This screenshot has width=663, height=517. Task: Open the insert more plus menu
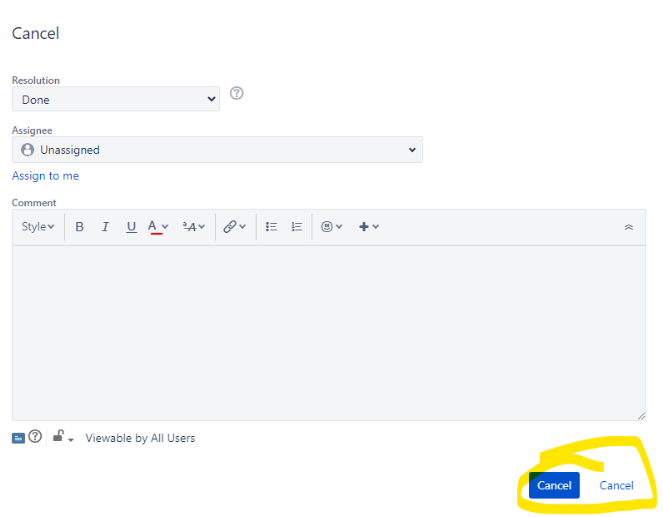pyautogui.click(x=369, y=227)
